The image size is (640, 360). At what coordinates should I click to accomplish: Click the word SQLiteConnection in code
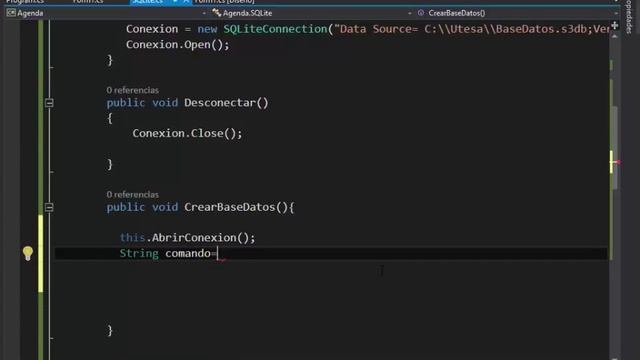[x=275, y=29]
